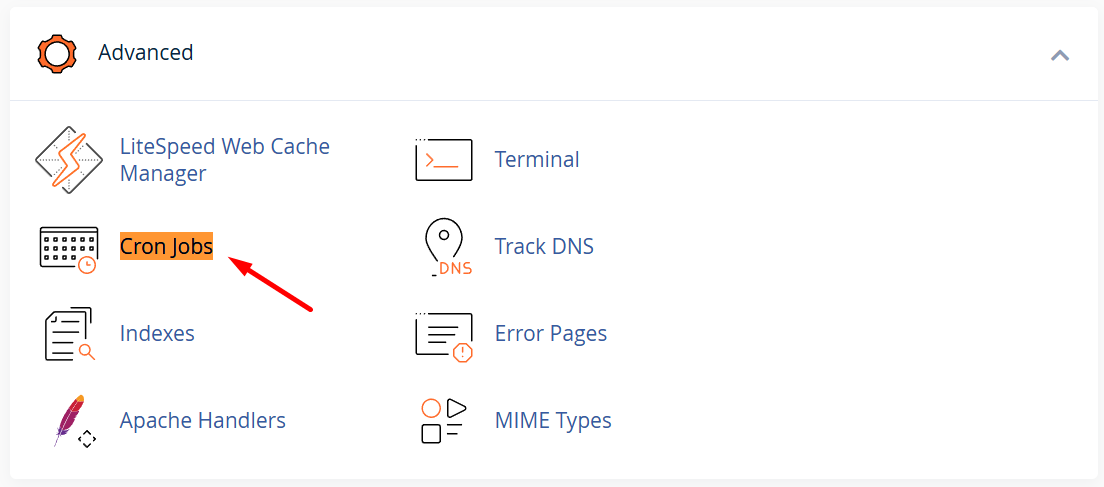Open the Error Pages icon
The image size is (1104, 487).
click(x=443, y=334)
